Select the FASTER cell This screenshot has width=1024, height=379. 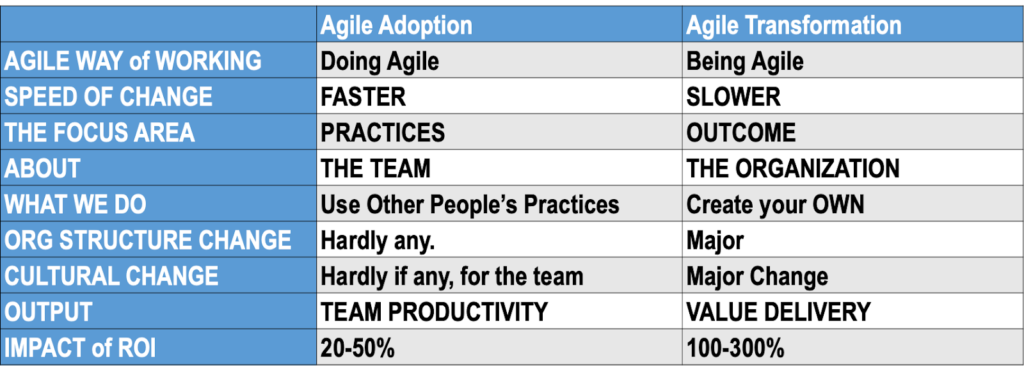tap(499, 97)
